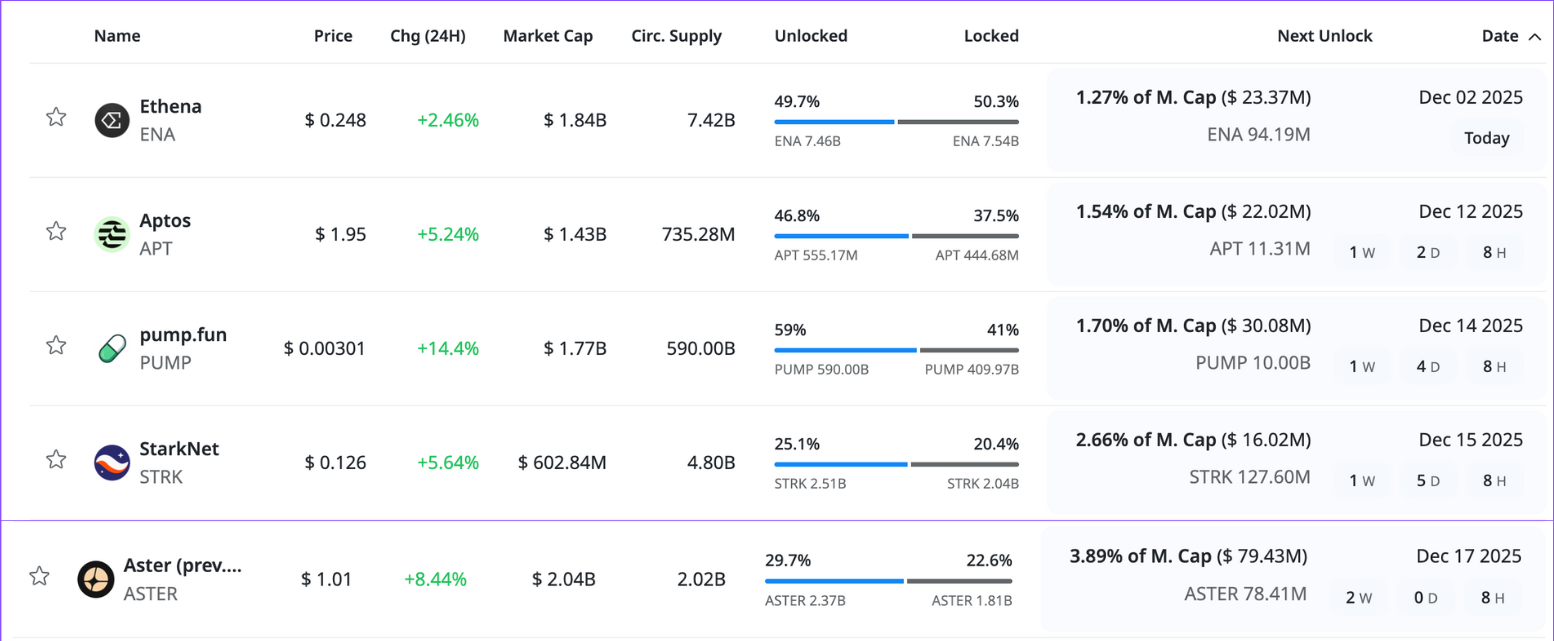Click the StarkNet token logo icon
1554x641 pixels.
click(112, 462)
